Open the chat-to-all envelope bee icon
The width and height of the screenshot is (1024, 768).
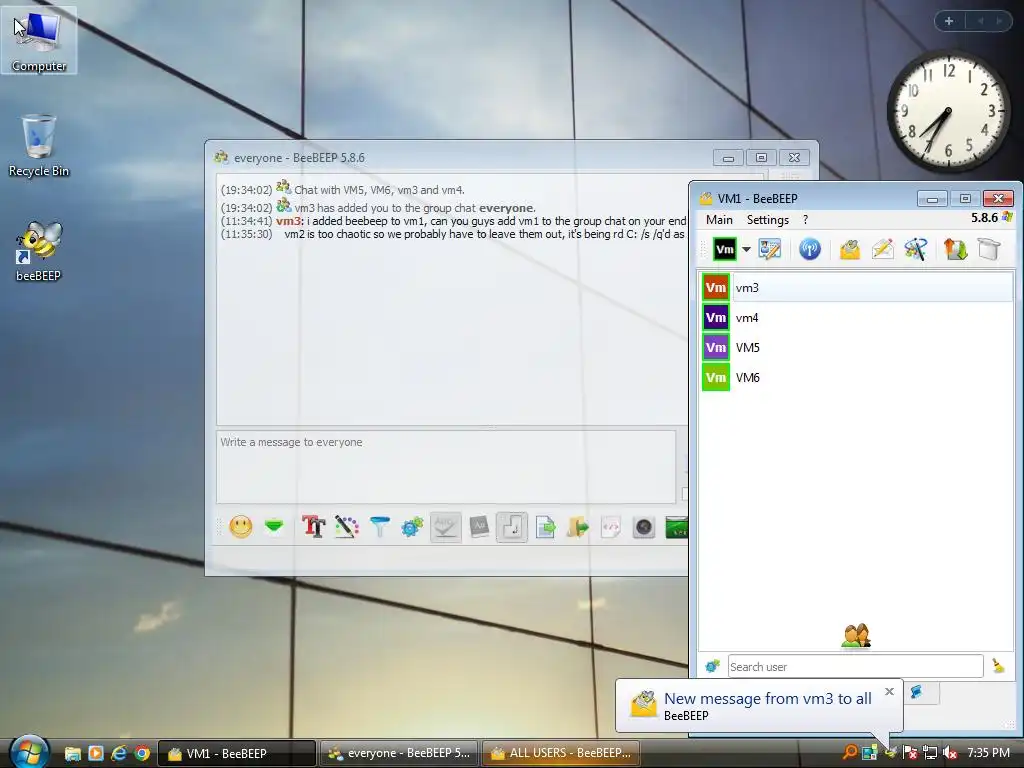pyautogui.click(x=850, y=249)
